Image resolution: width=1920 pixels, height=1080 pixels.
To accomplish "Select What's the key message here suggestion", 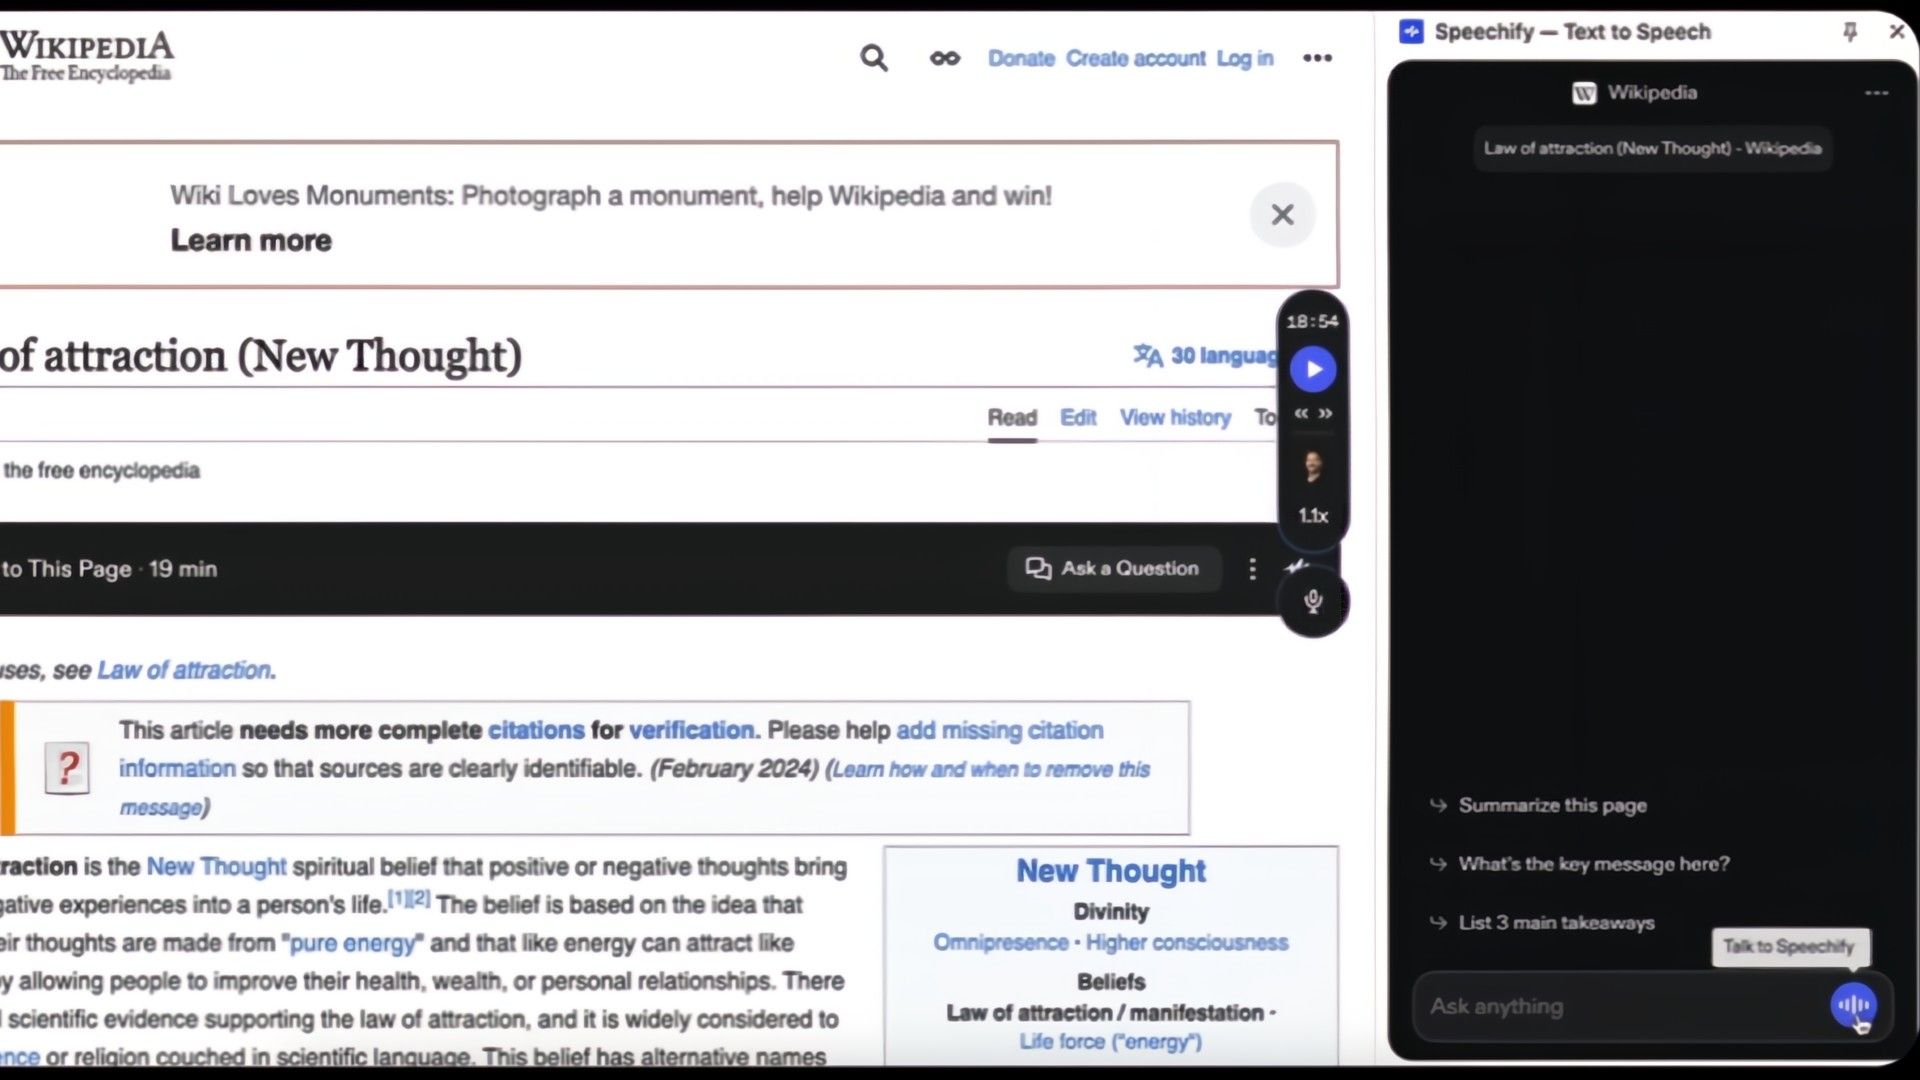I will tap(1593, 864).
